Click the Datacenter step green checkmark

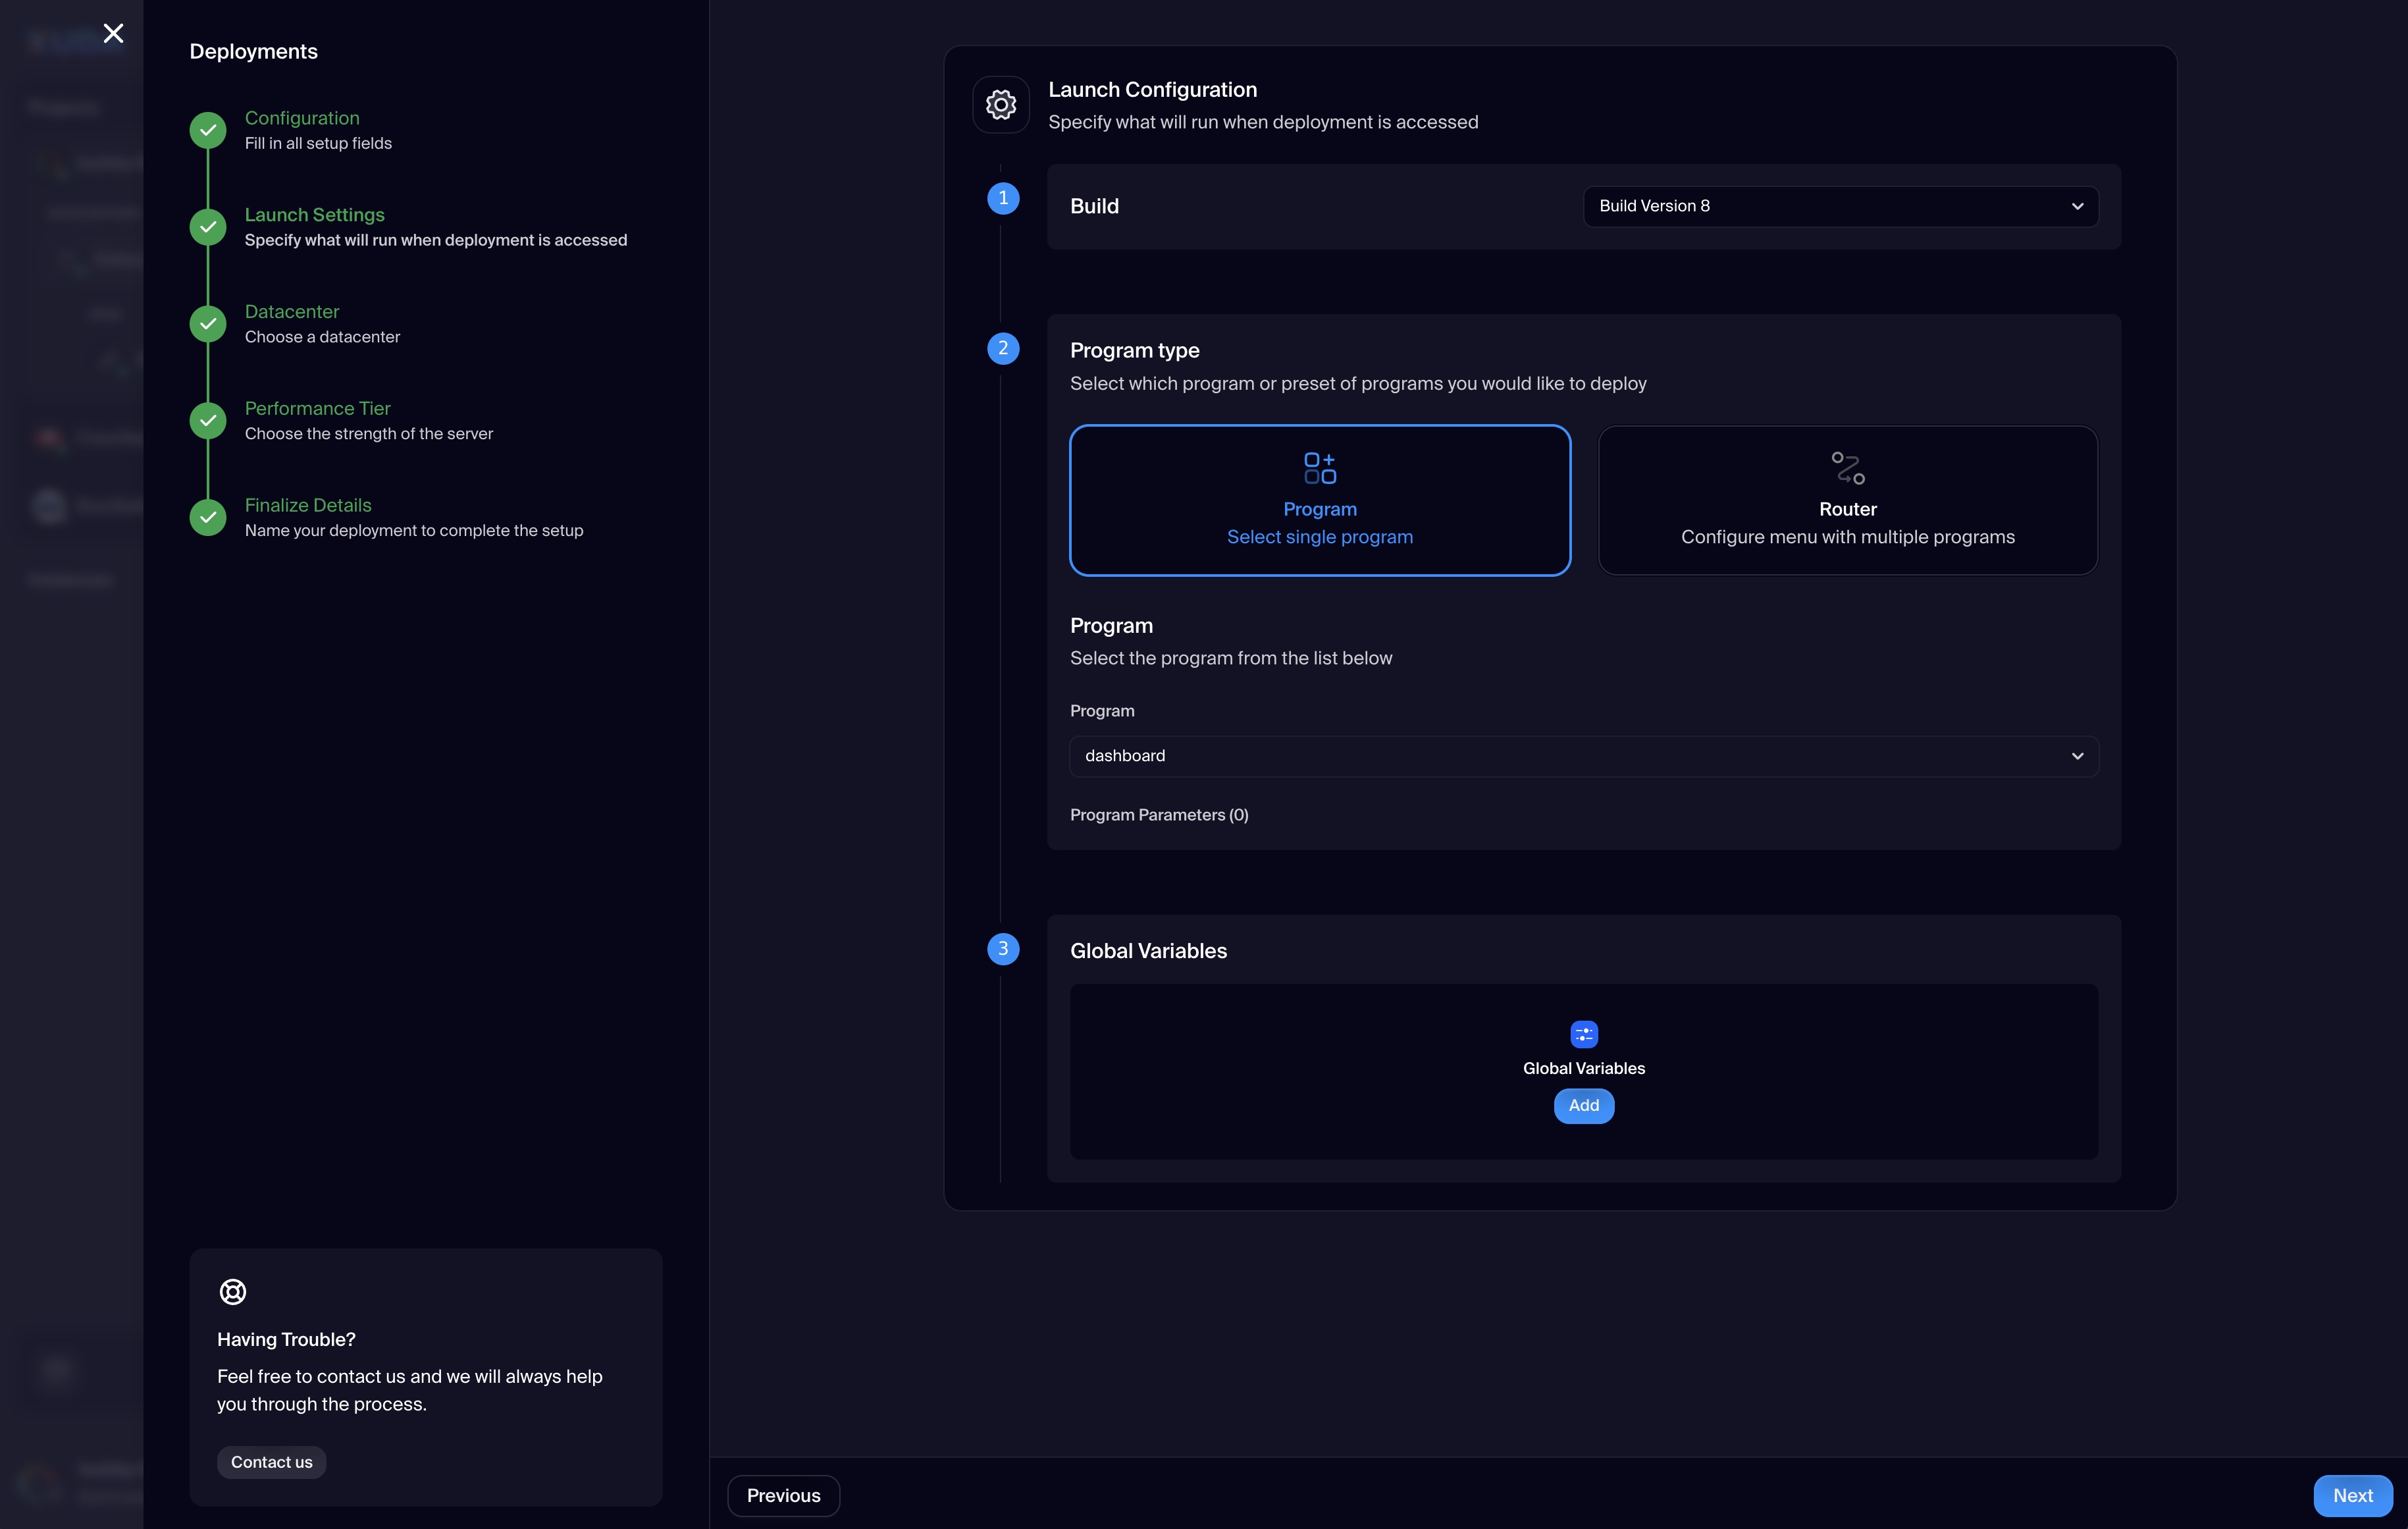tap(208, 323)
